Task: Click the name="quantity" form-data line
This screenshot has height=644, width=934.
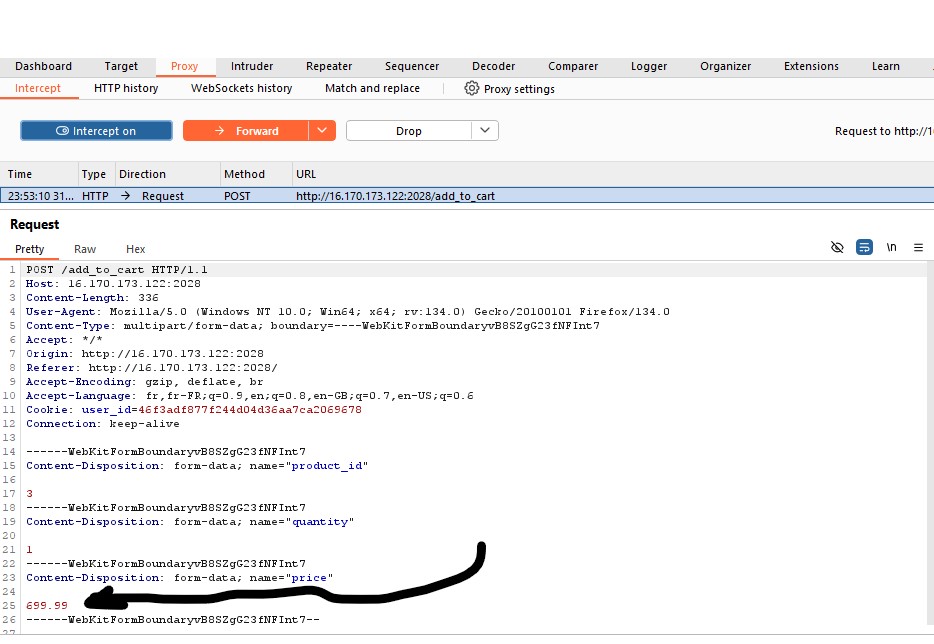Action: (x=190, y=521)
